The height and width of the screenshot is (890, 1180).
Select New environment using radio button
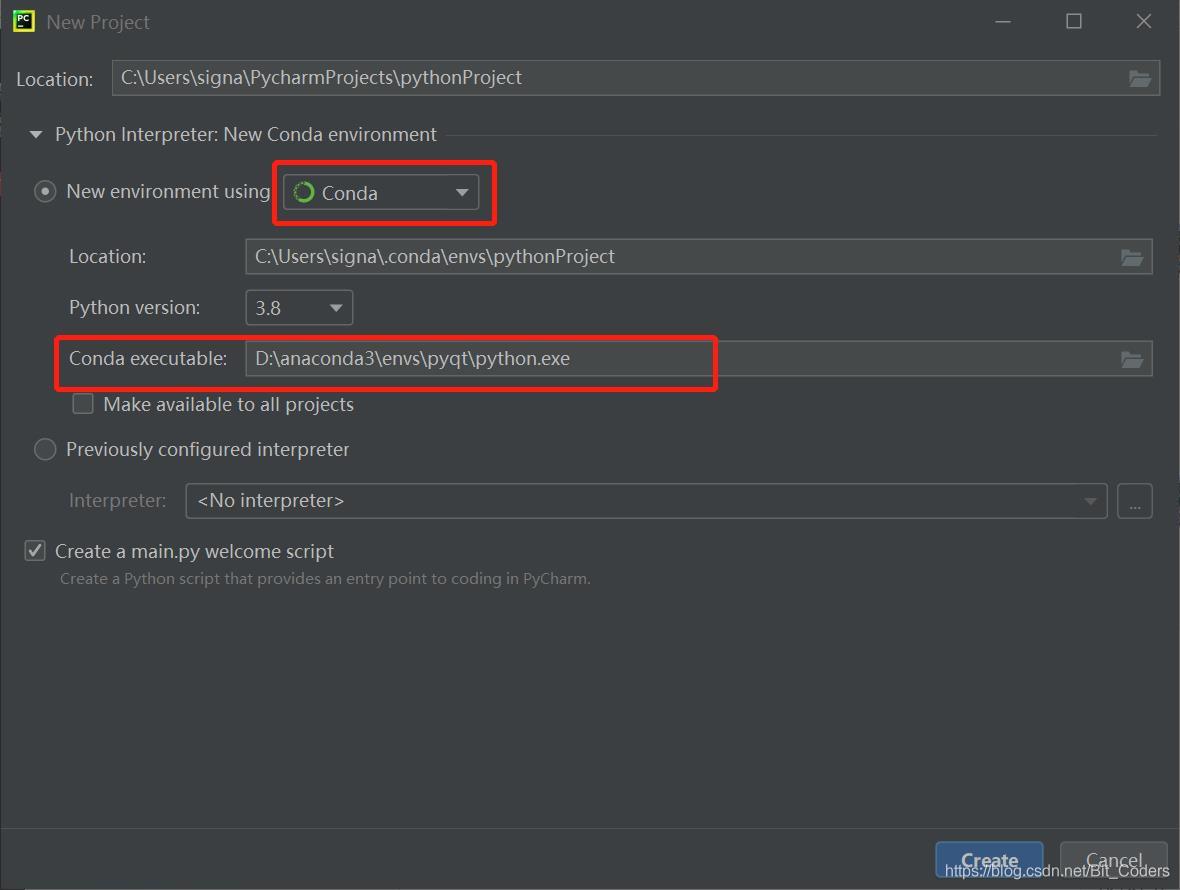(x=45, y=192)
